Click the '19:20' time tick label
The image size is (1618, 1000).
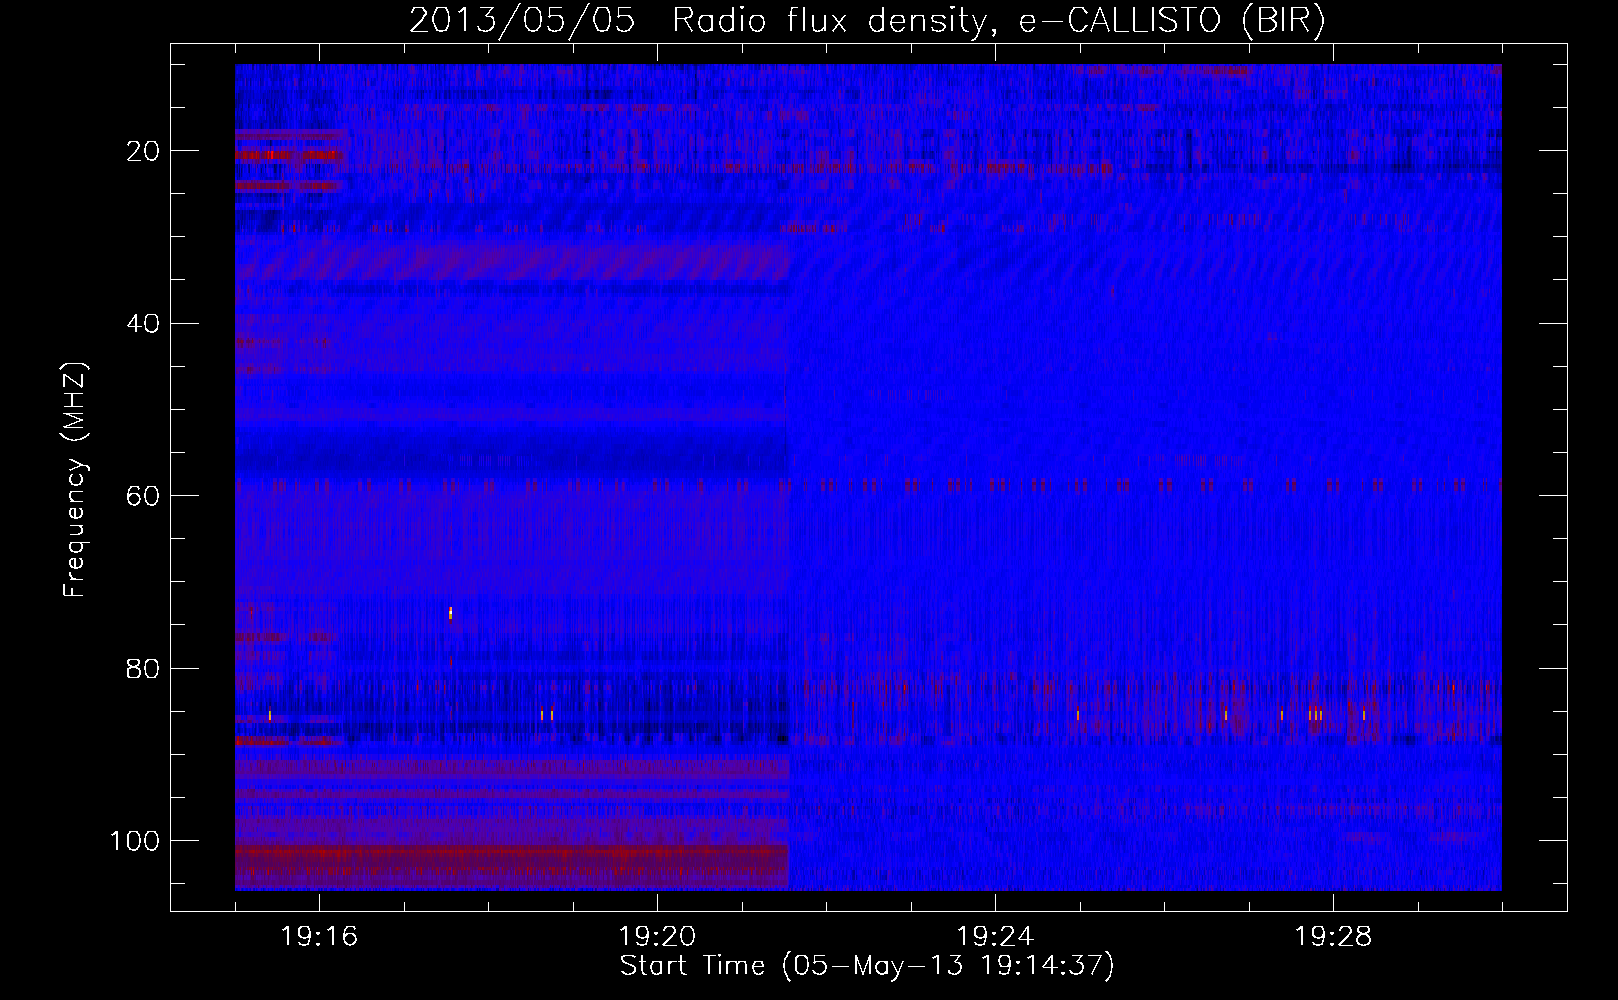click(x=657, y=936)
